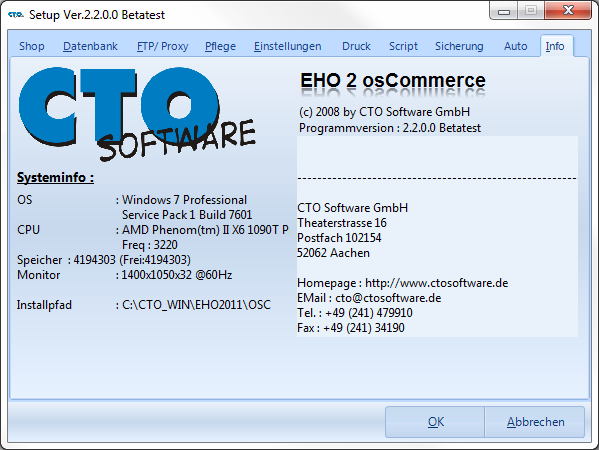Click the EHO 2 osCommerce heading
The width and height of the screenshot is (599, 450).
pyautogui.click(x=393, y=80)
